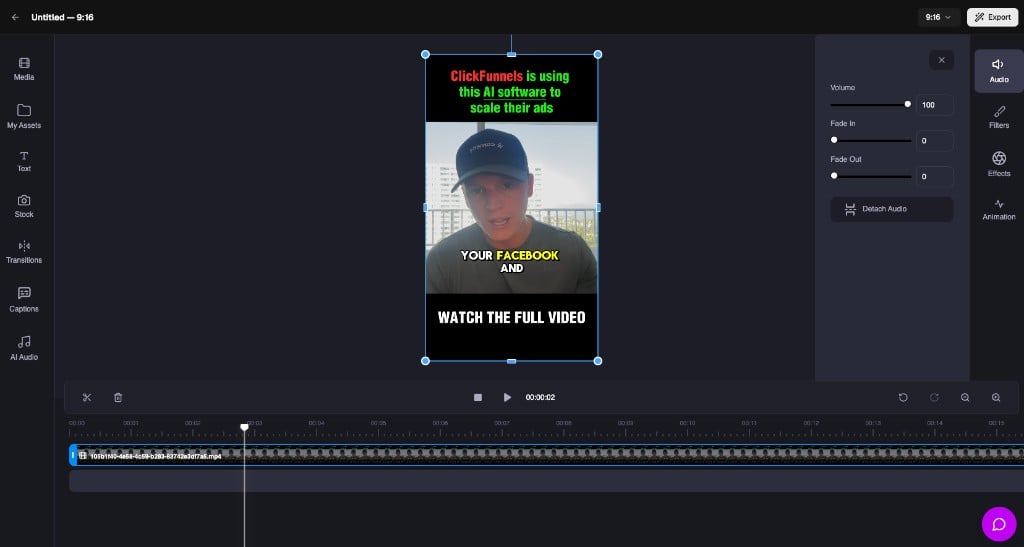Click the bottom-left resize handle of preview
The image size is (1024, 547).
(425, 361)
